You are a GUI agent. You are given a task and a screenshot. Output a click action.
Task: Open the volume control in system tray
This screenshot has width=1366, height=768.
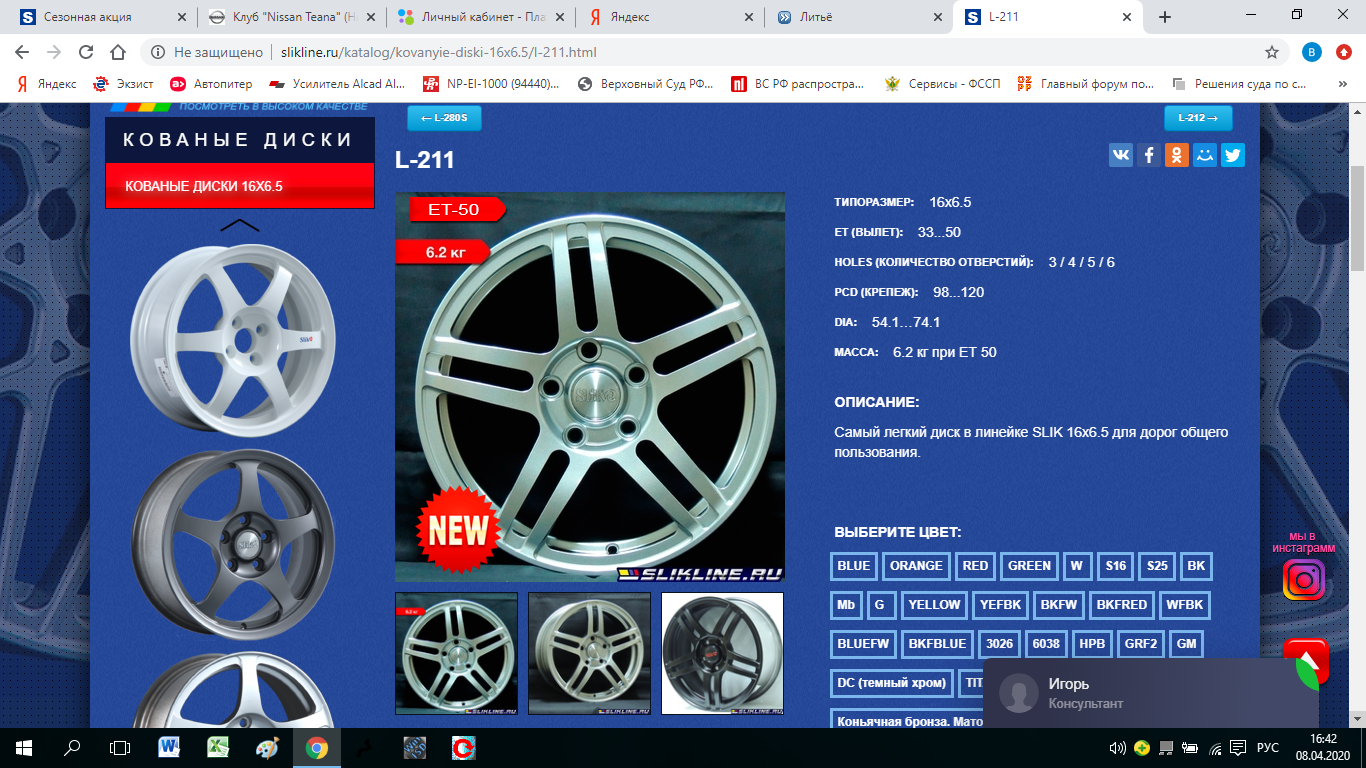[1118, 747]
